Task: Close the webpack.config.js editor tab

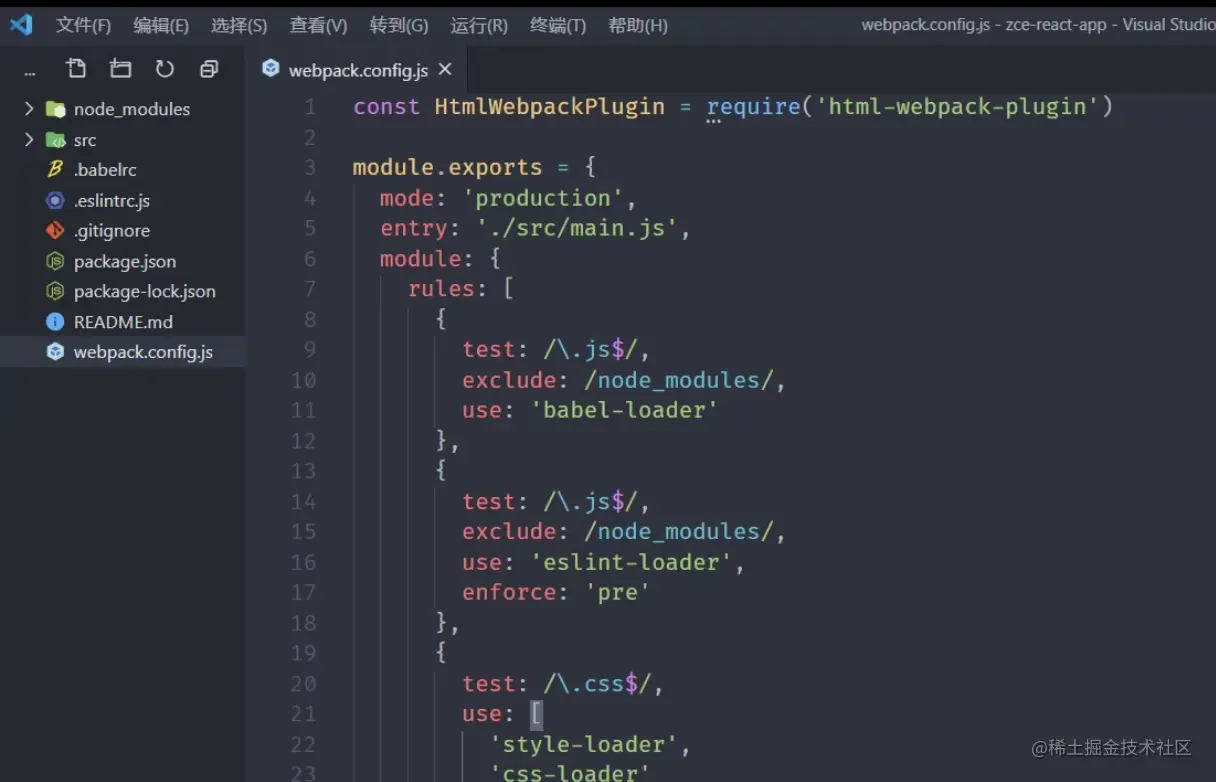Action: (445, 69)
